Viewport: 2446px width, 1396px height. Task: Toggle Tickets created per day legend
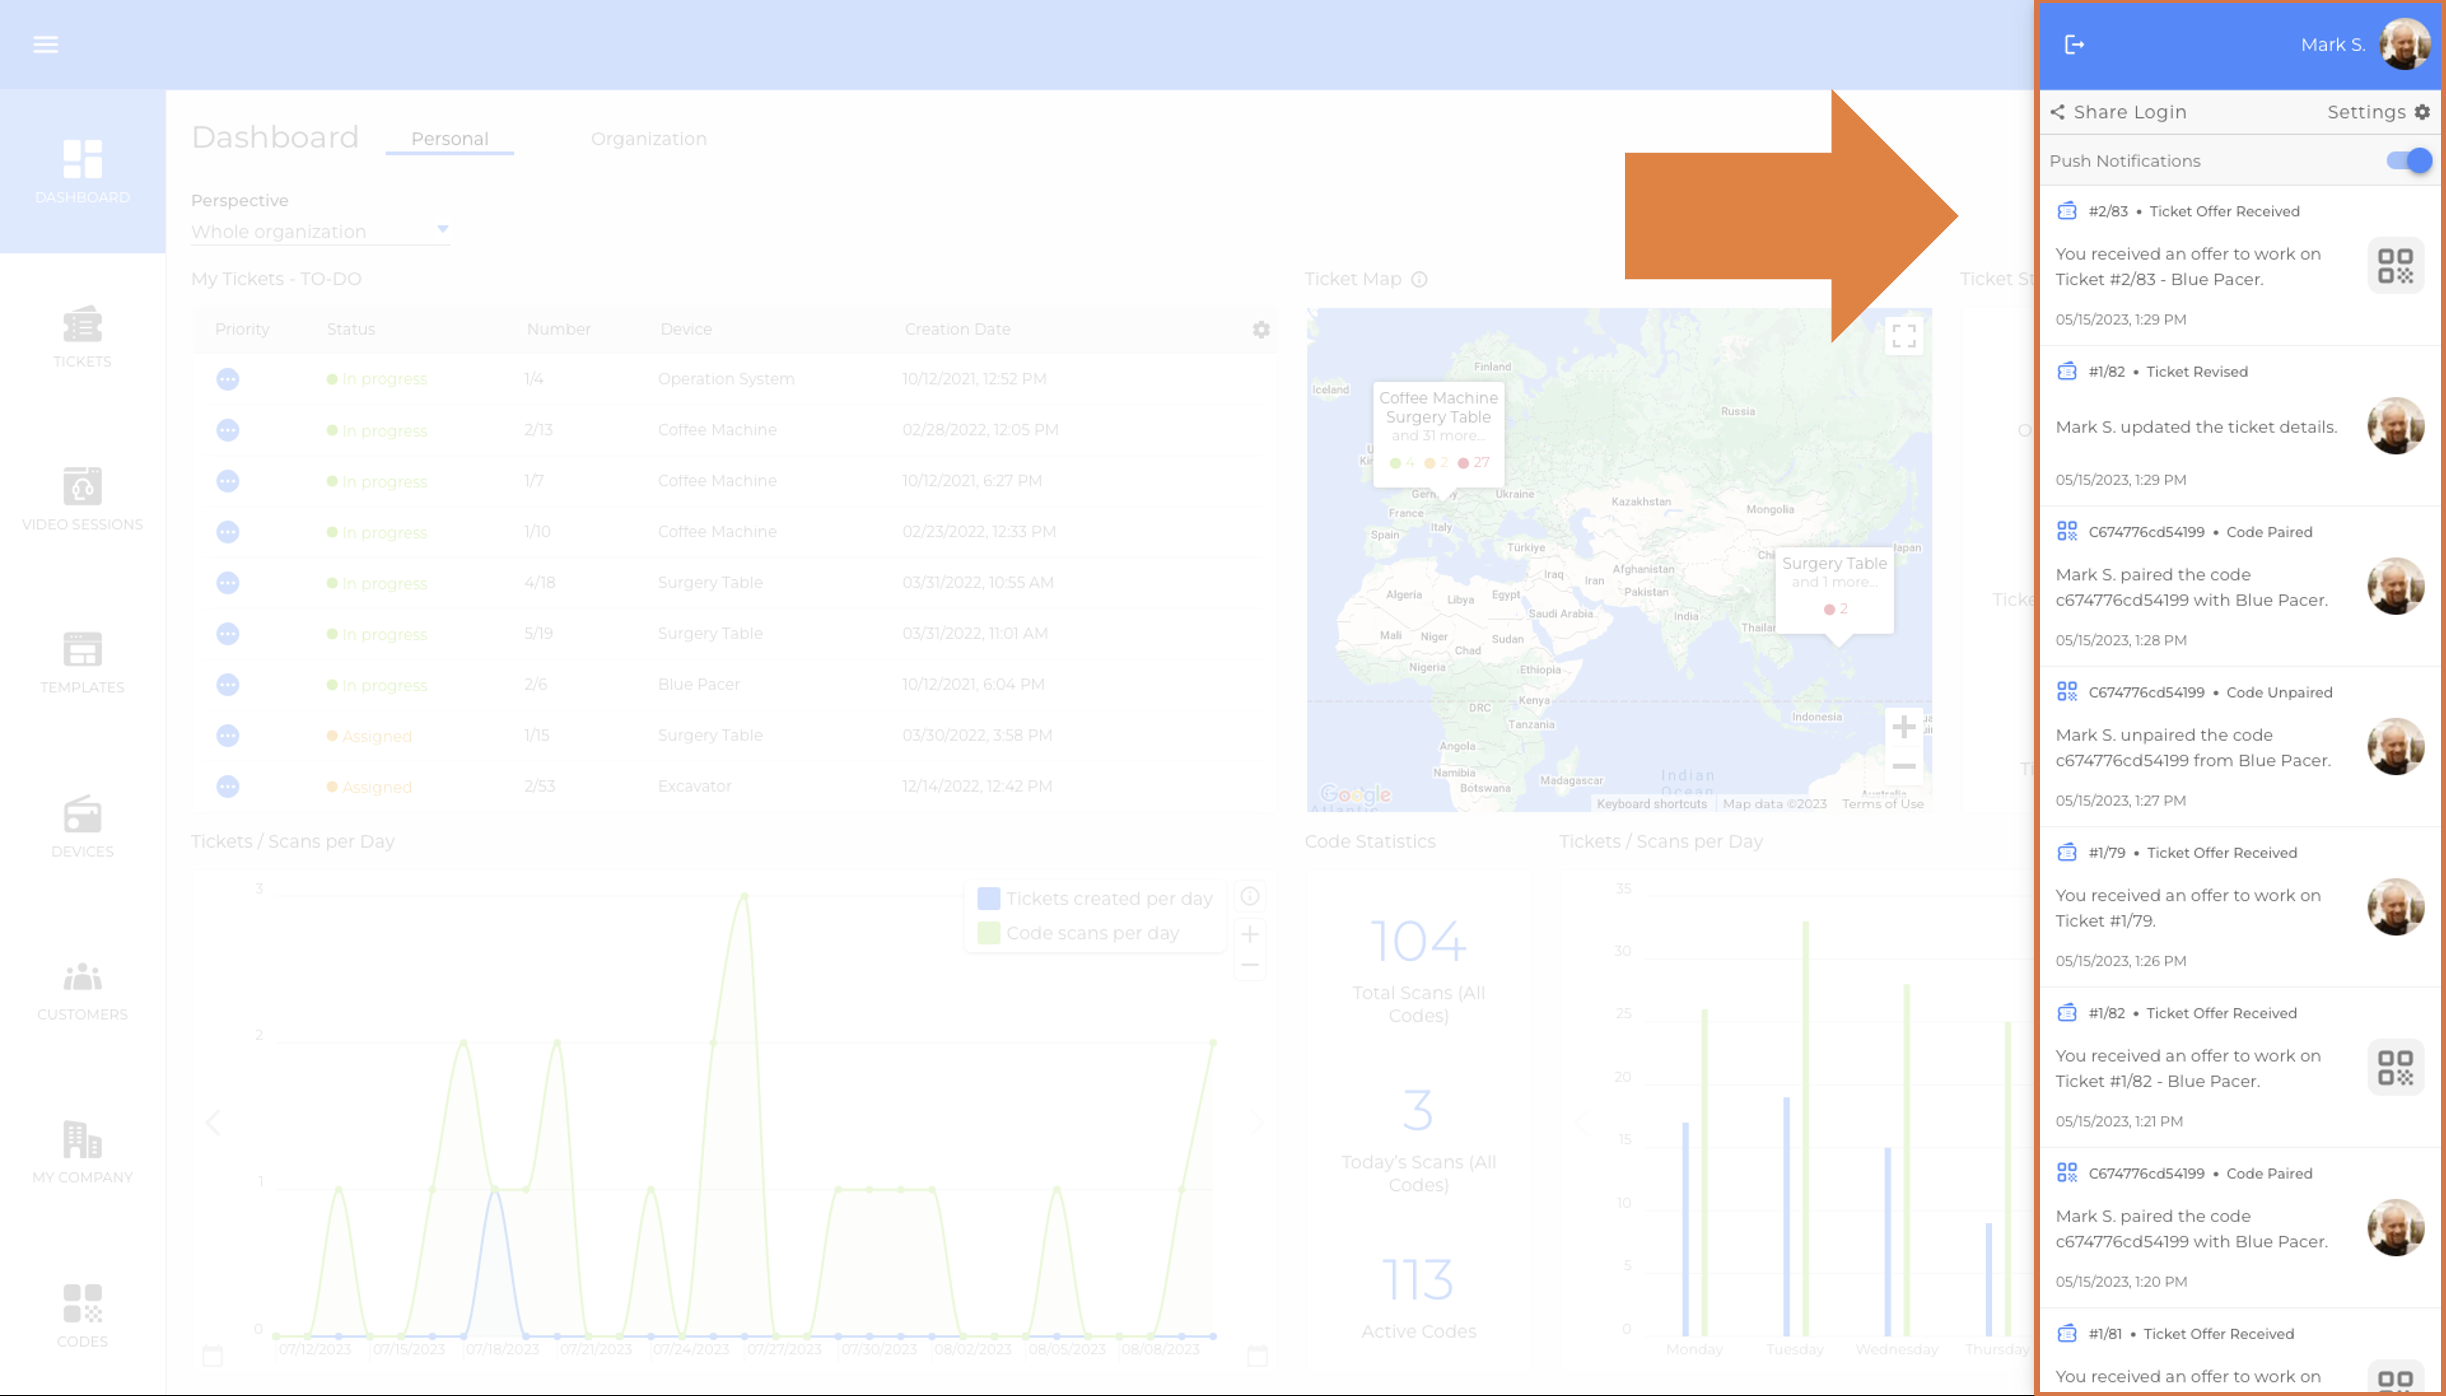pos(1095,898)
